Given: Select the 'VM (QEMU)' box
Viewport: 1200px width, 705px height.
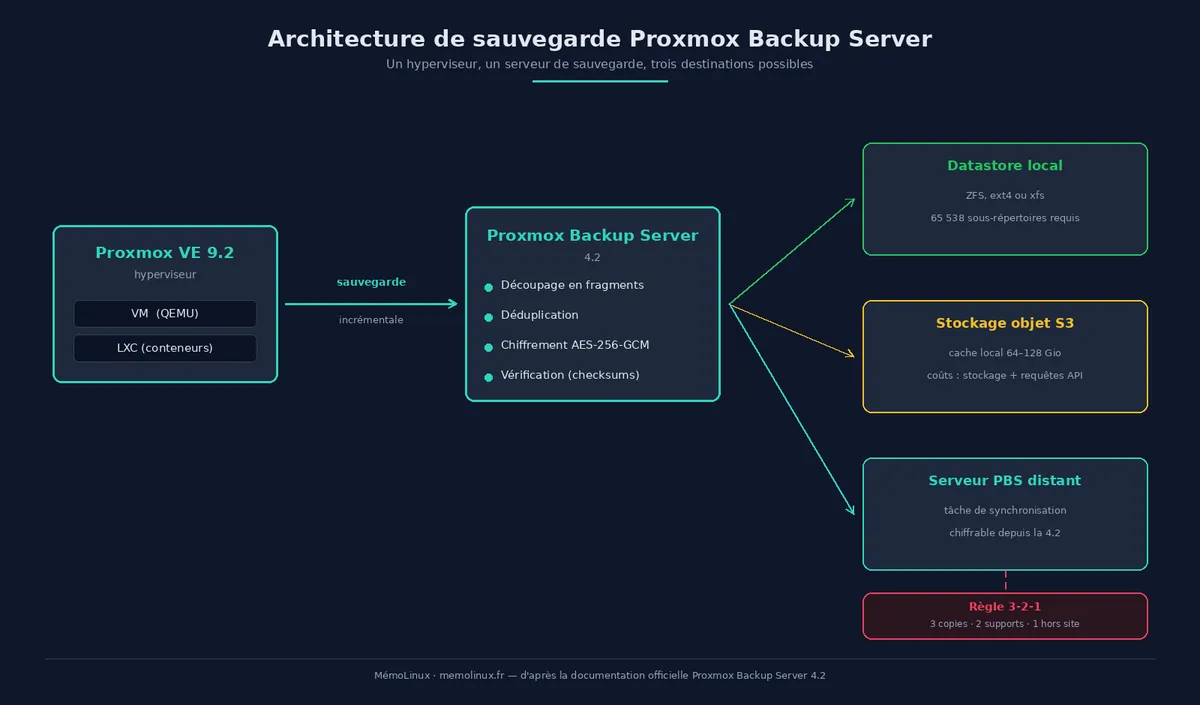Looking at the screenshot, I should pyautogui.click(x=165, y=314).
